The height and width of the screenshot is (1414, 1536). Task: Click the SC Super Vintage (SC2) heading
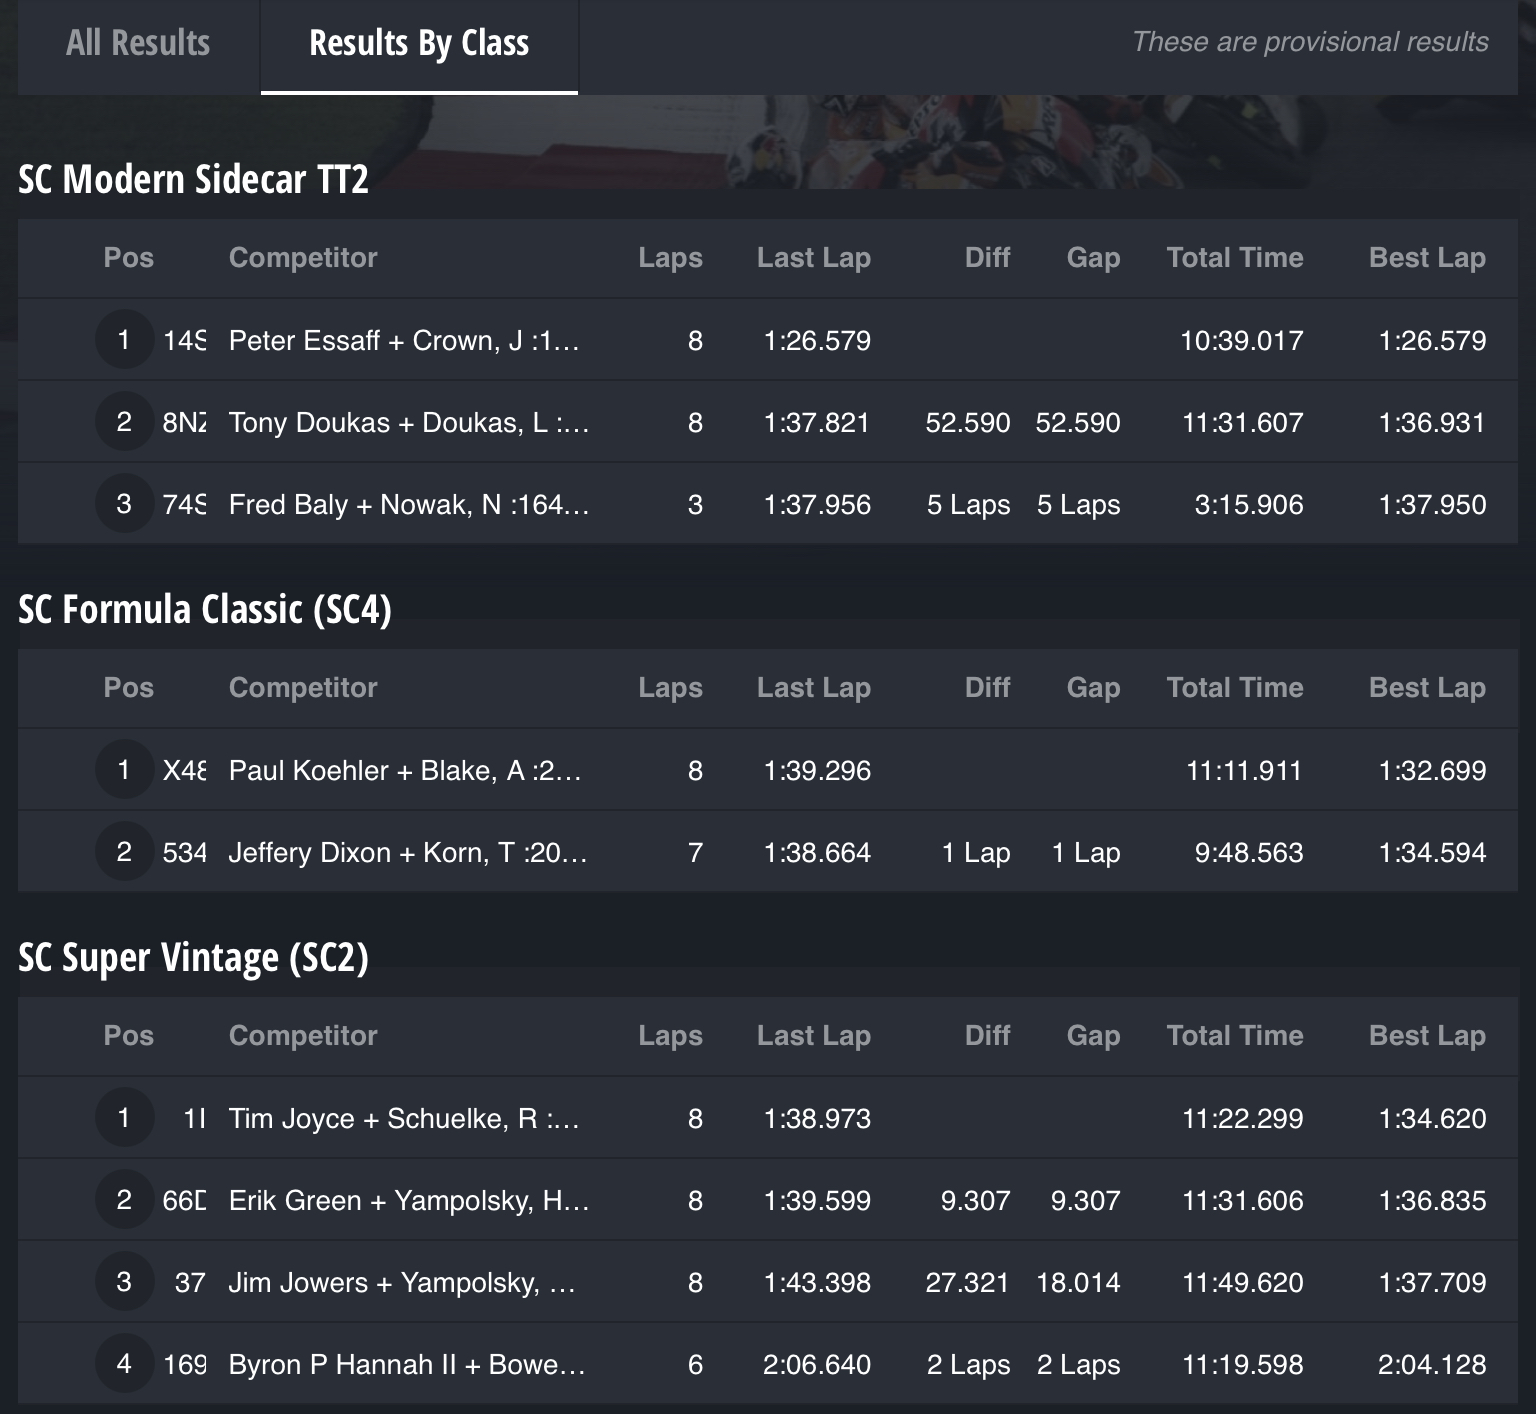(x=194, y=957)
